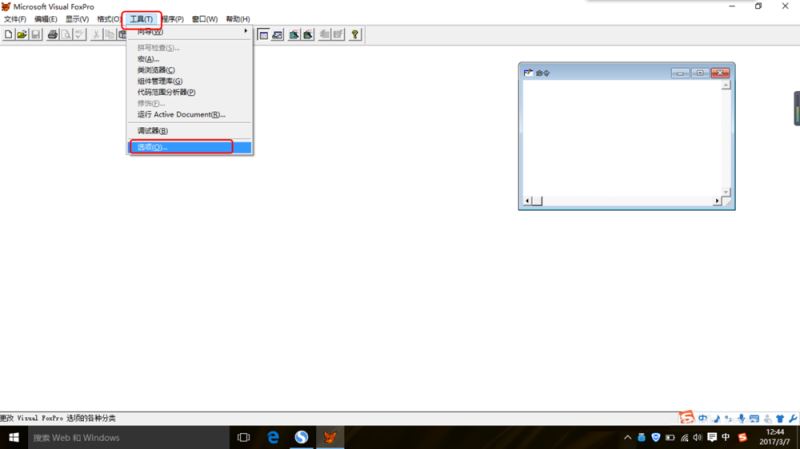The height and width of the screenshot is (449, 800).
Task: Open Sogou browser taskbar icon
Action: click(301, 437)
